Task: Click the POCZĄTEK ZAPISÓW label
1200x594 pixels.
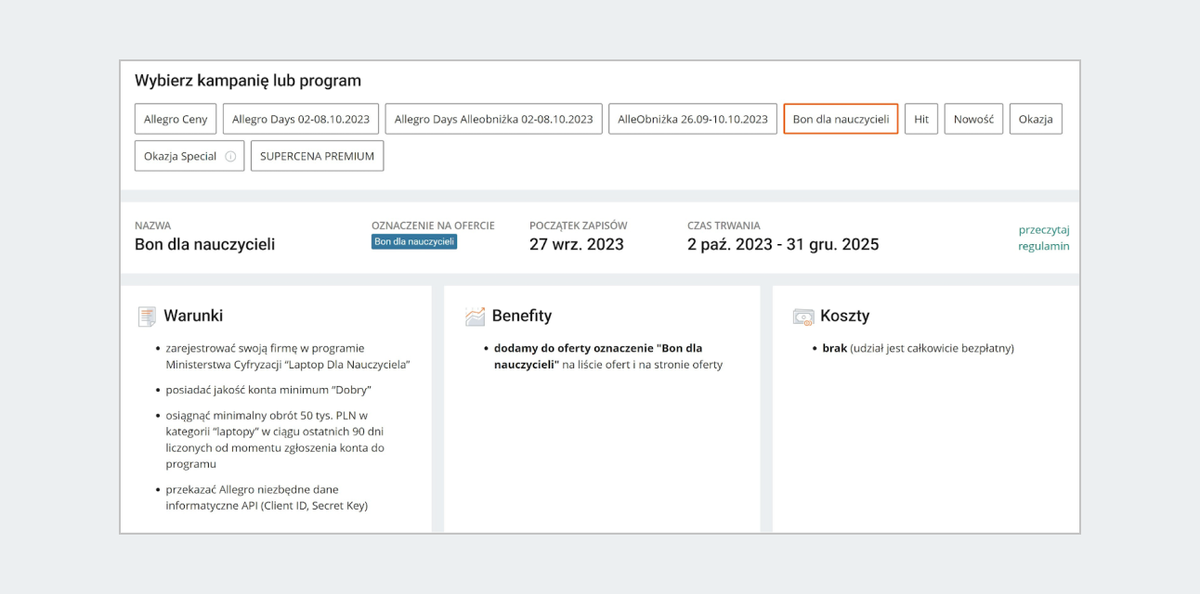Action: 579,226
